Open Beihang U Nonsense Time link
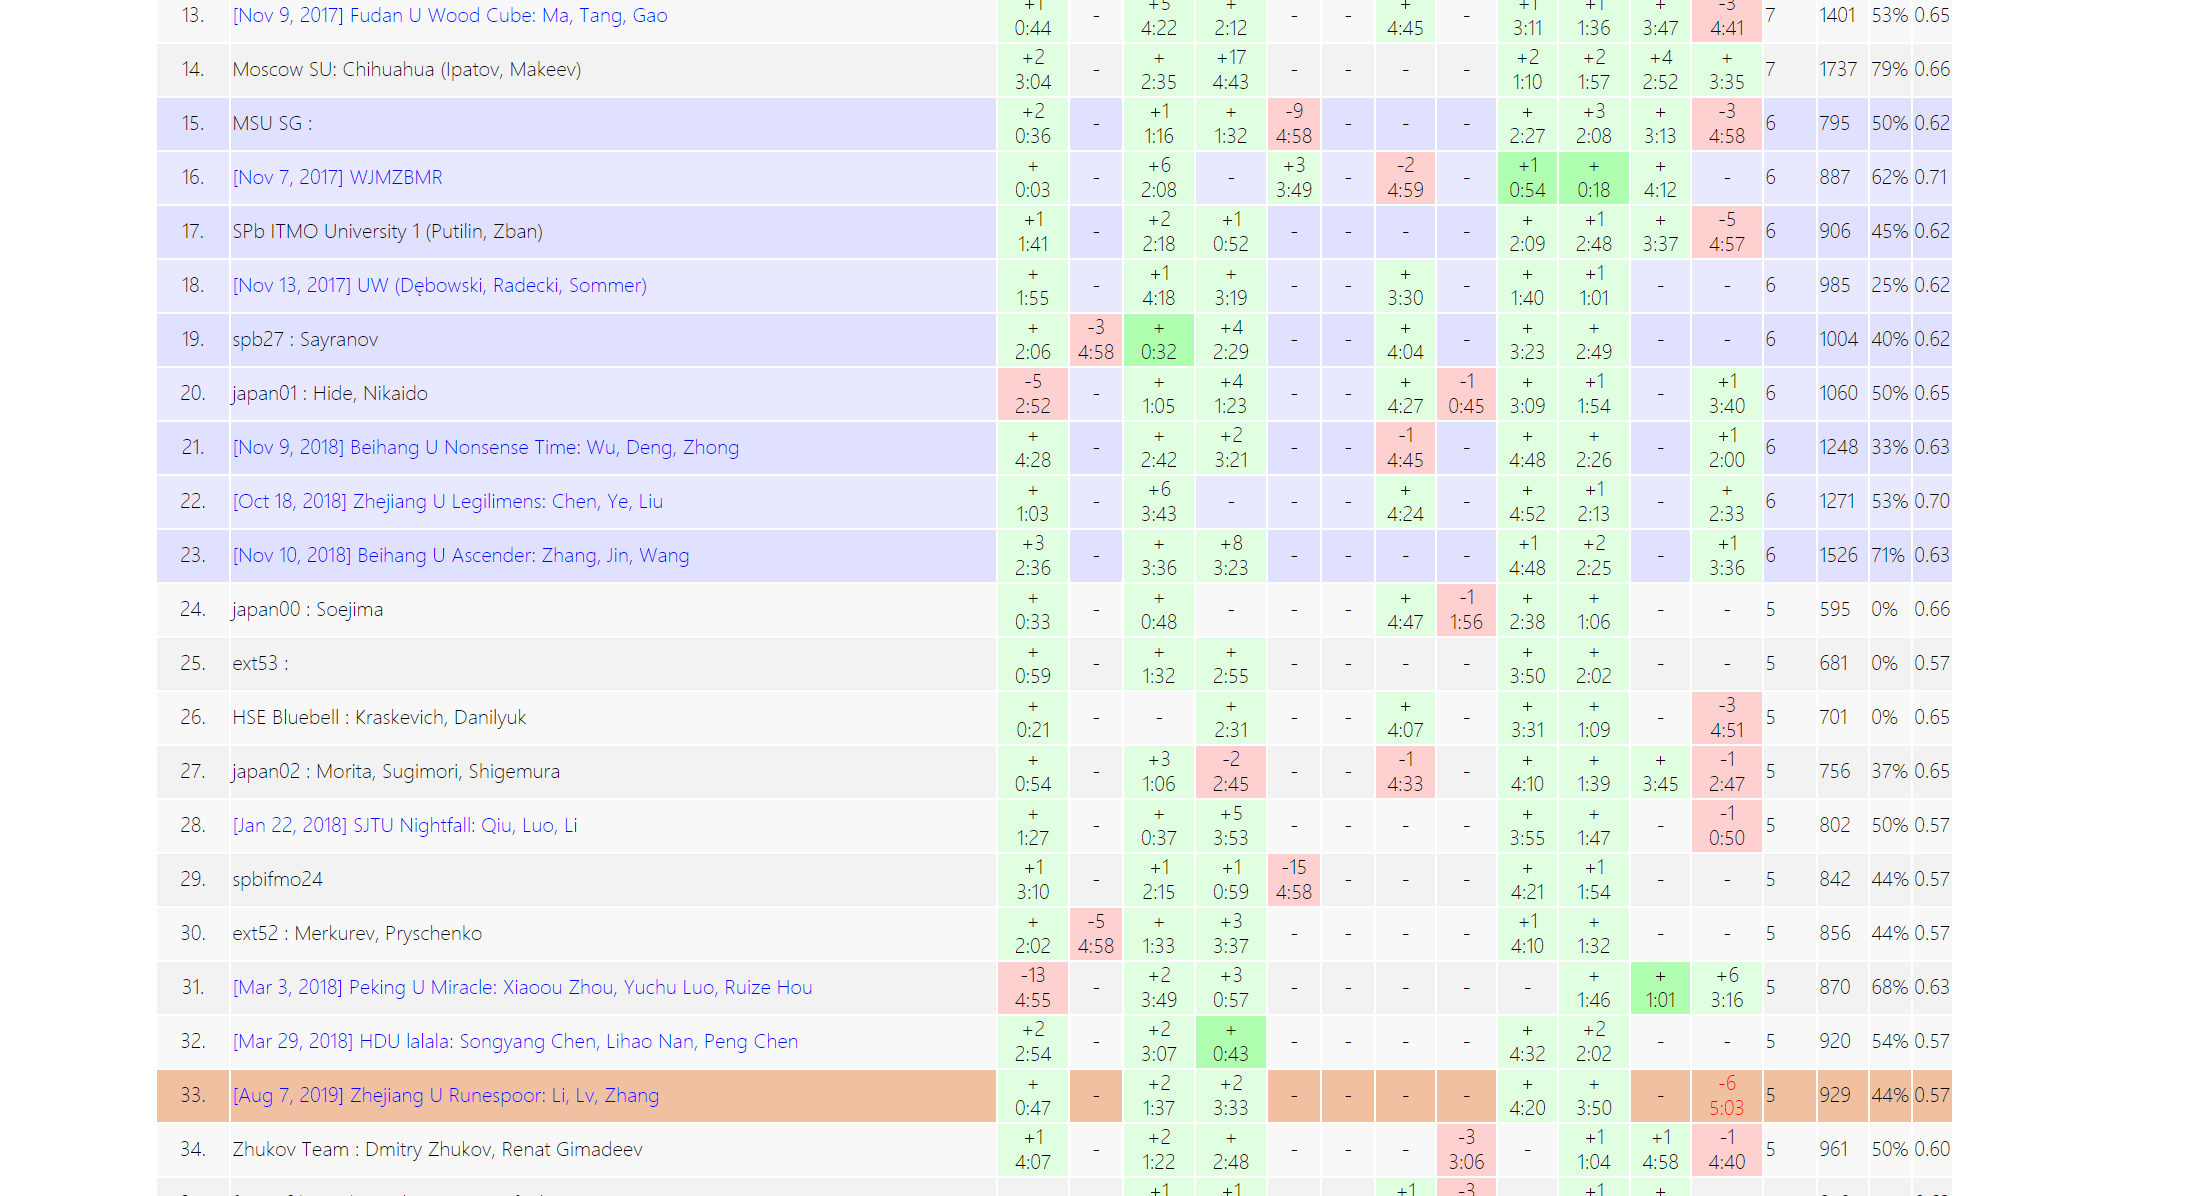The image size is (2201, 1196). point(485,448)
